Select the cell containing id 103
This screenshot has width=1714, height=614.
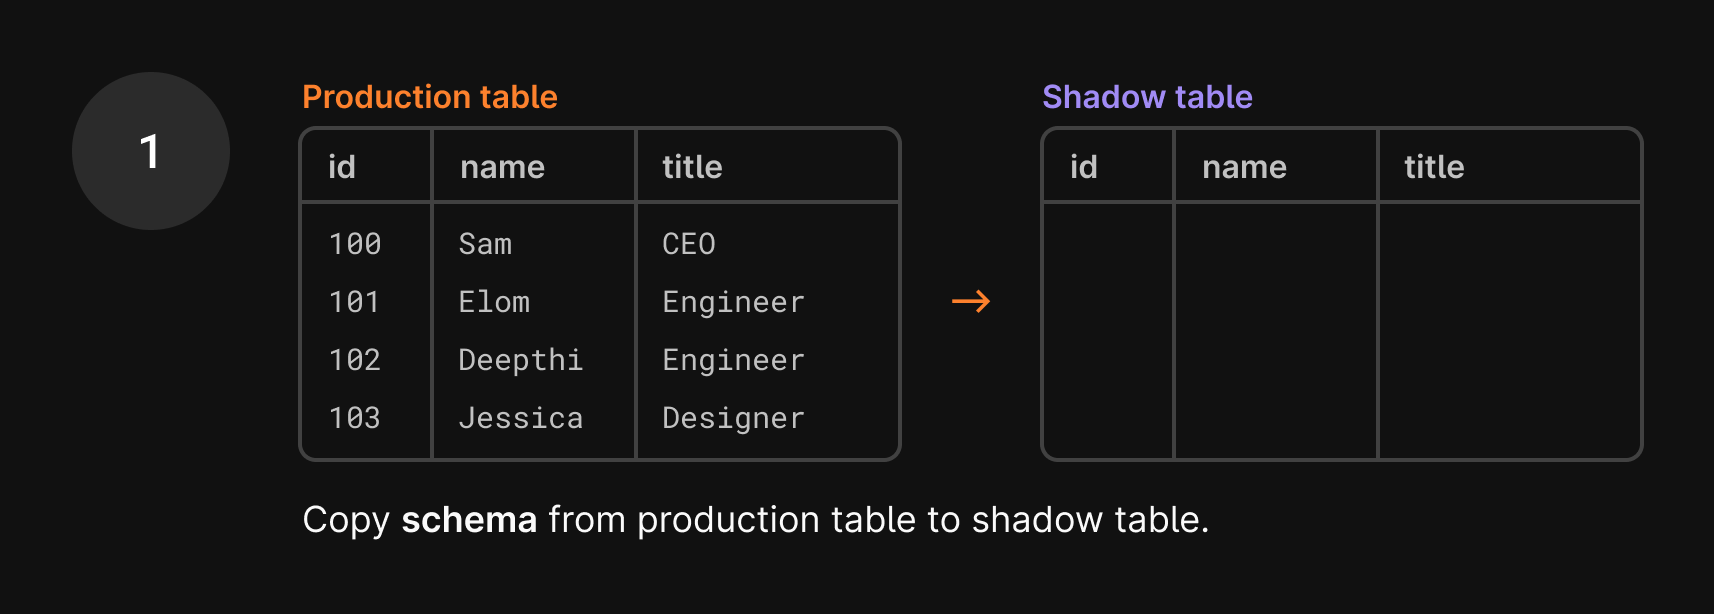pyautogui.click(x=355, y=418)
